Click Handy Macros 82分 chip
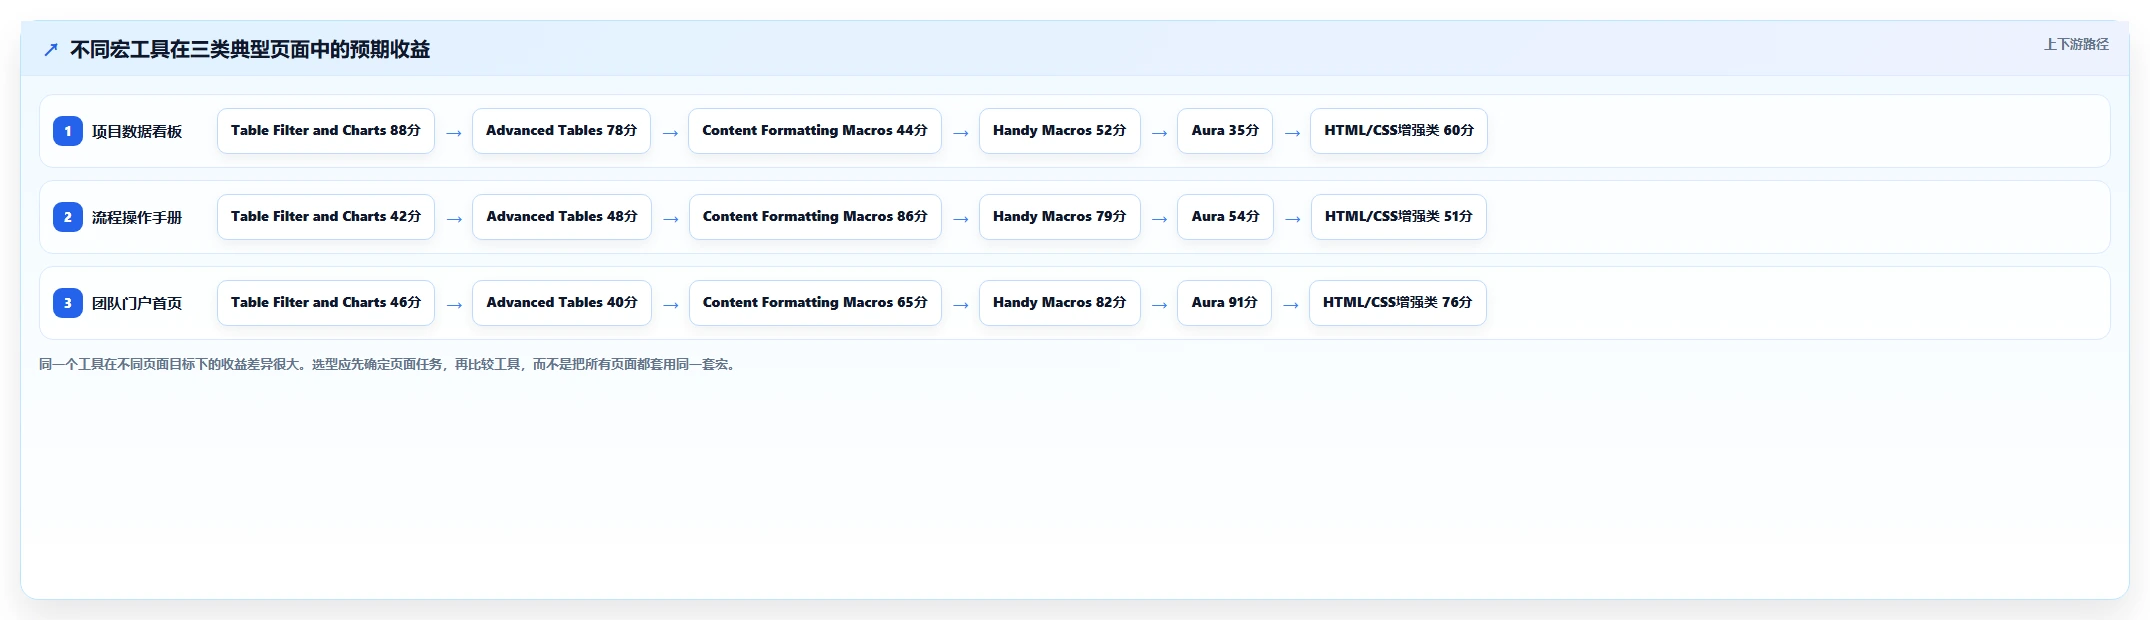Screen dimensions: 2150x620 click(1060, 303)
